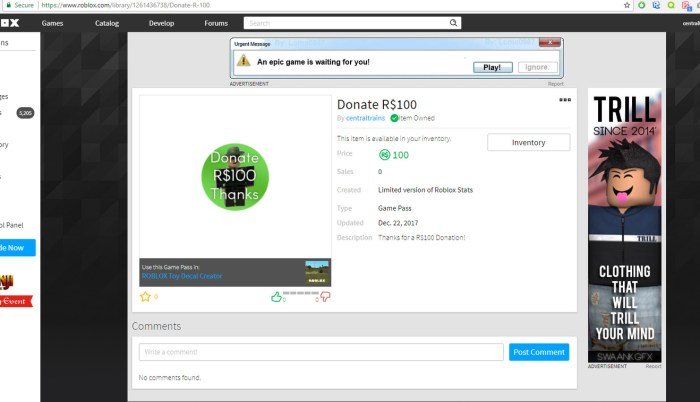Click the green extension icon in toolbar
The width and height of the screenshot is (700, 402).
642,5
